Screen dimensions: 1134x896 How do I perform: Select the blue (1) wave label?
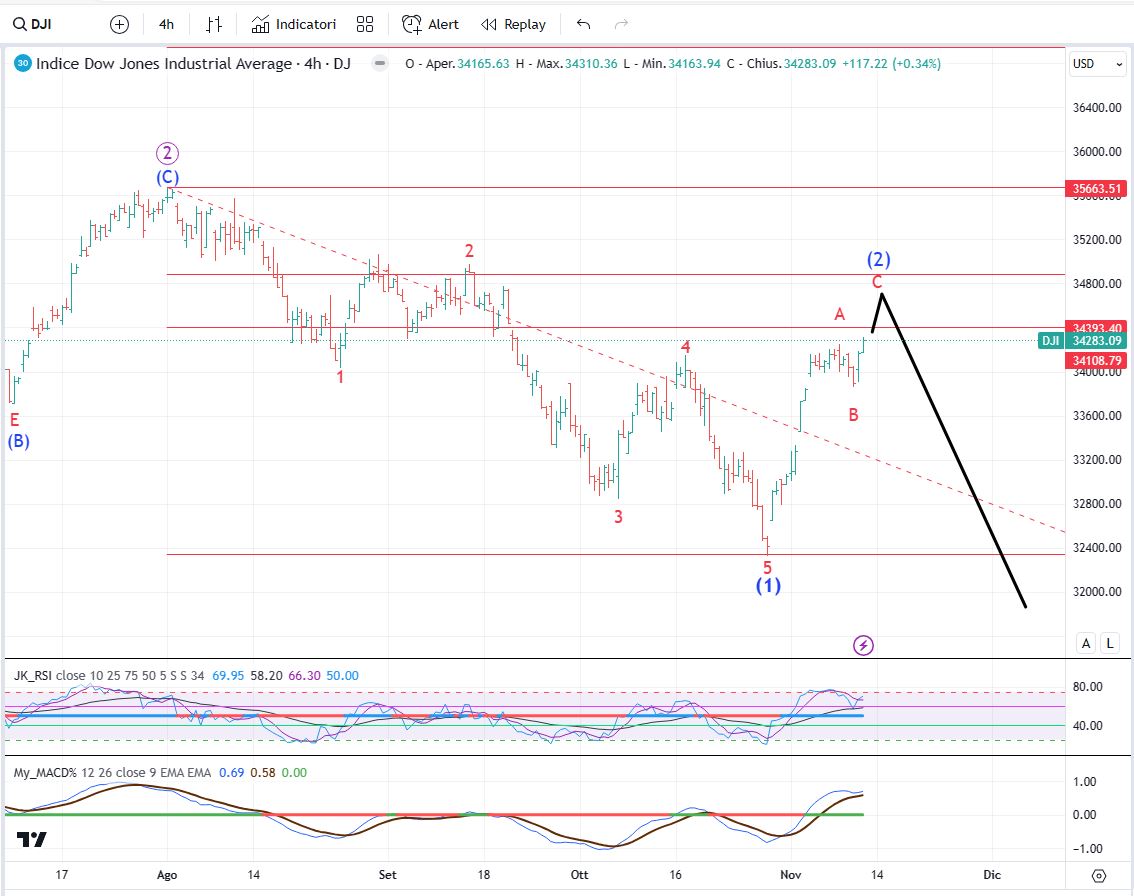769,585
